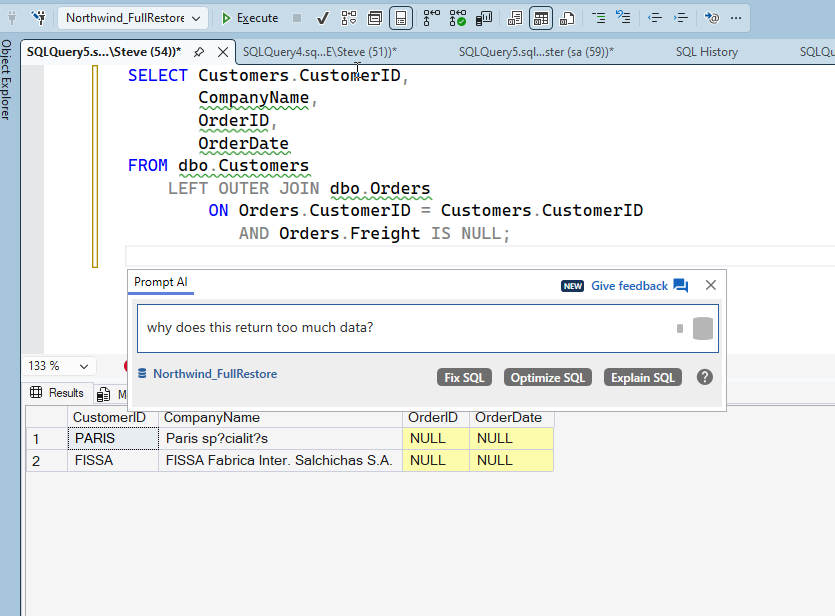This screenshot has width=835, height=616.
Task: Open the Help question mark in Prompt AI
Action: click(705, 377)
